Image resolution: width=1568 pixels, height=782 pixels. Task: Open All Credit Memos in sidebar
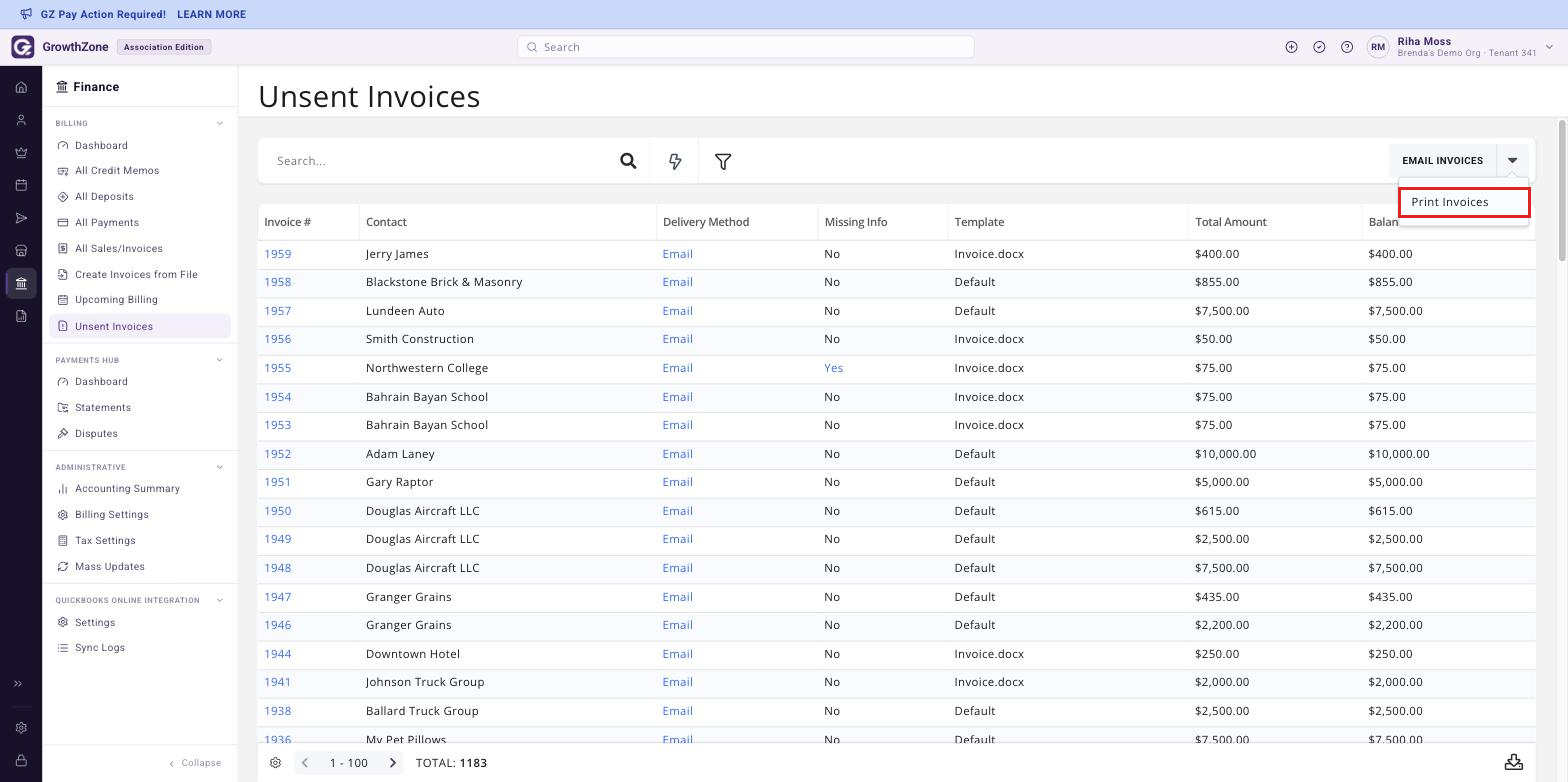(x=117, y=171)
